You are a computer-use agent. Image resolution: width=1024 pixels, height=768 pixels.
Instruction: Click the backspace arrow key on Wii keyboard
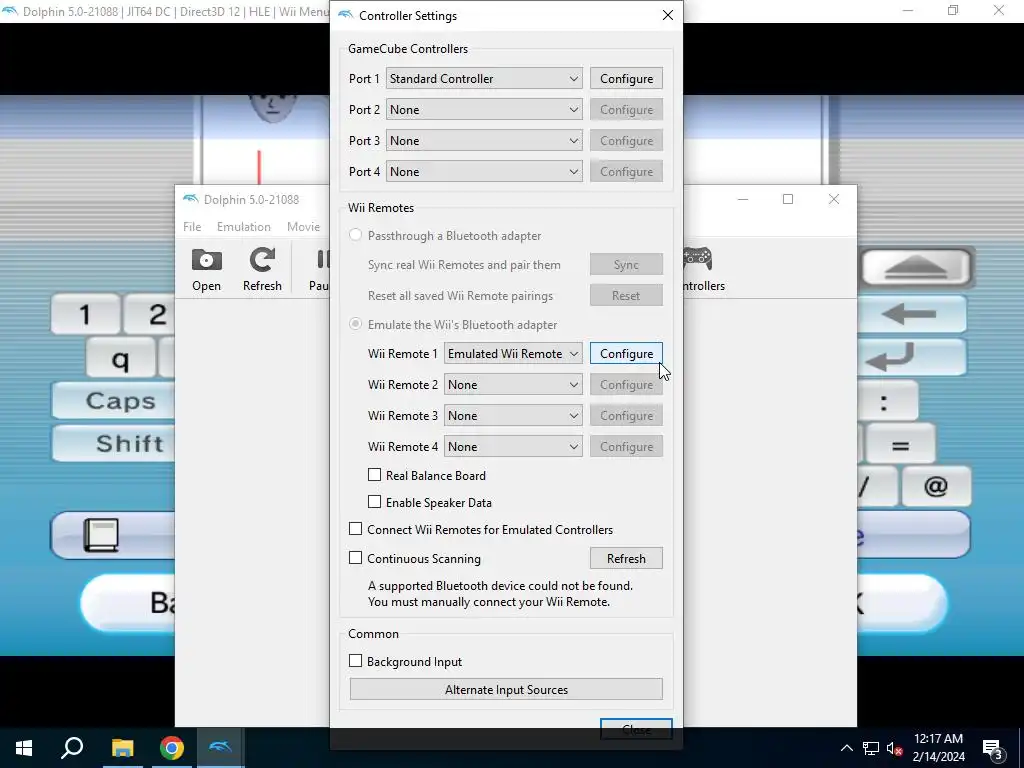(914, 314)
